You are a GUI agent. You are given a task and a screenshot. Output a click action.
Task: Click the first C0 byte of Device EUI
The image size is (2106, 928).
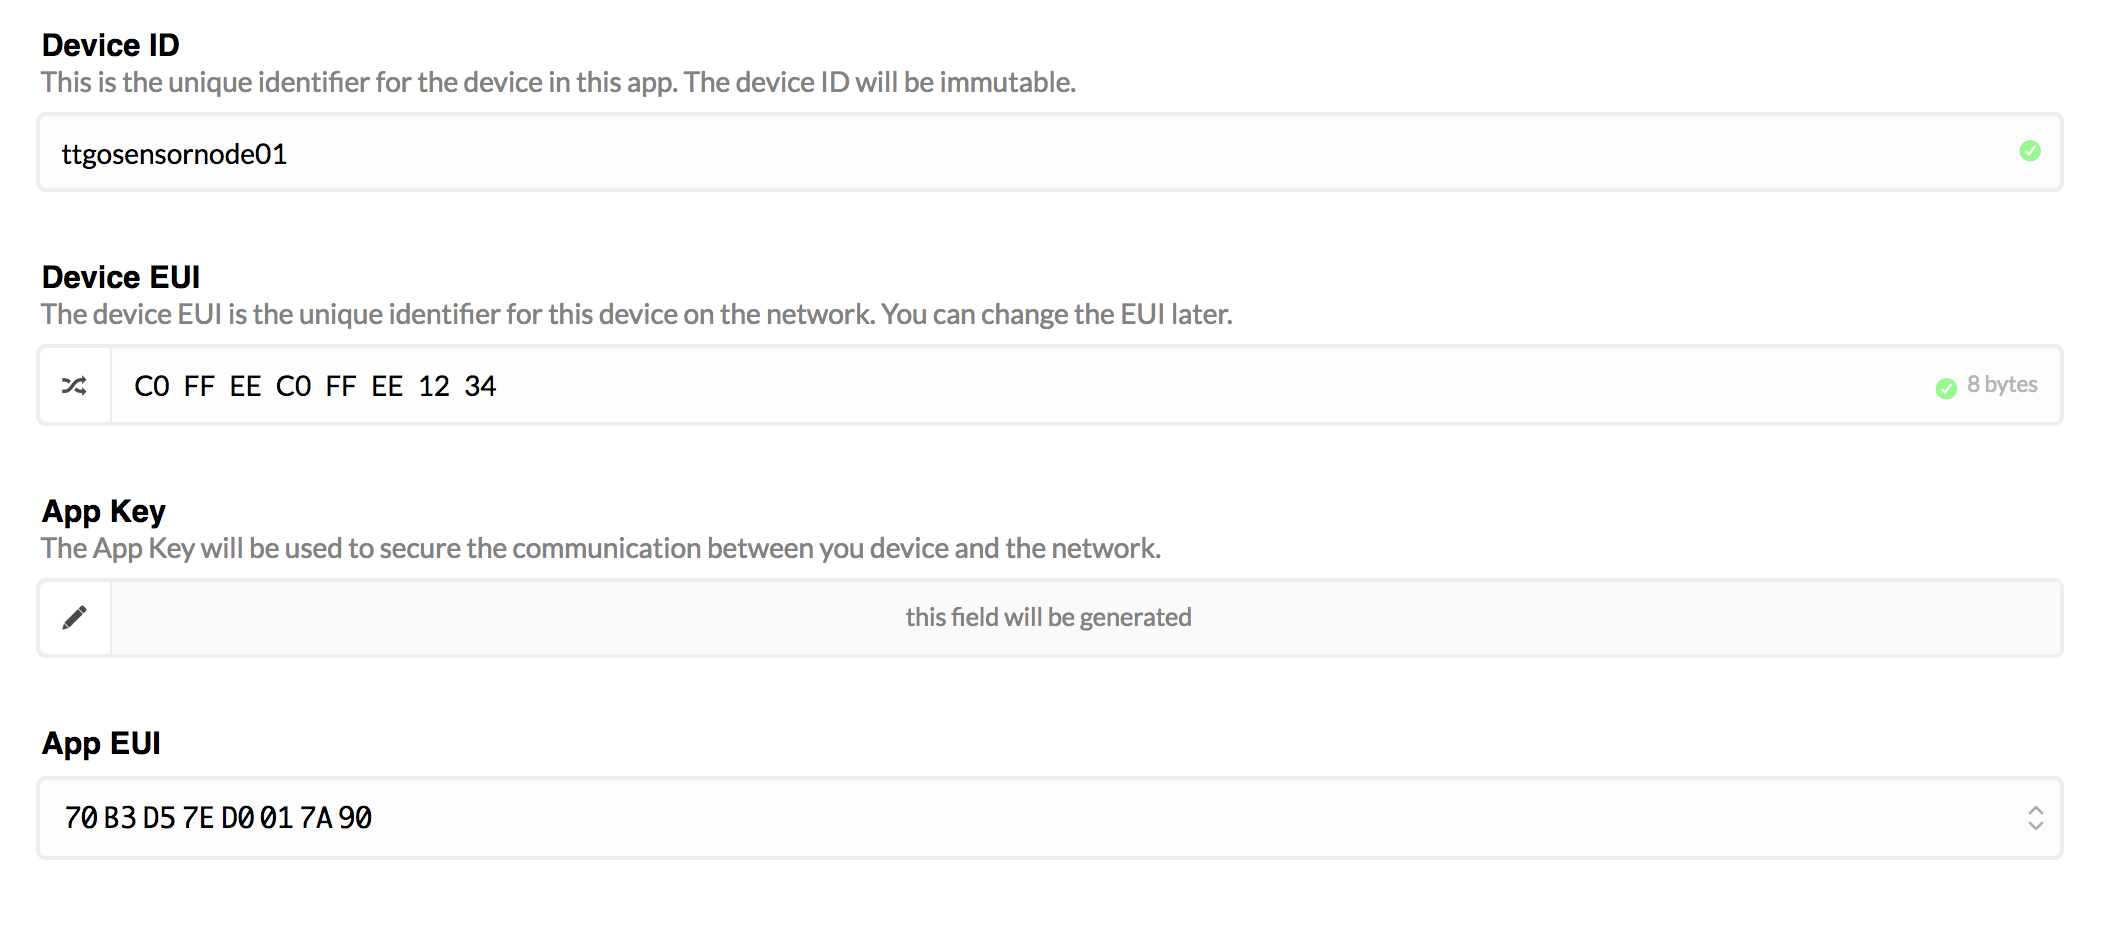[152, 386]
